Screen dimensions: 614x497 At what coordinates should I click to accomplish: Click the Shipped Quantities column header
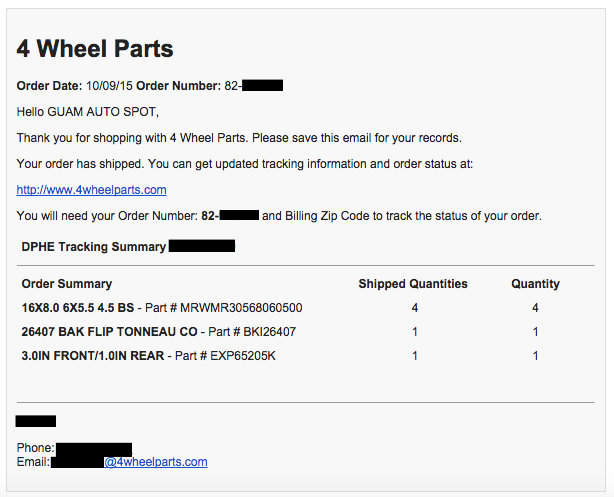coord(413,284)
